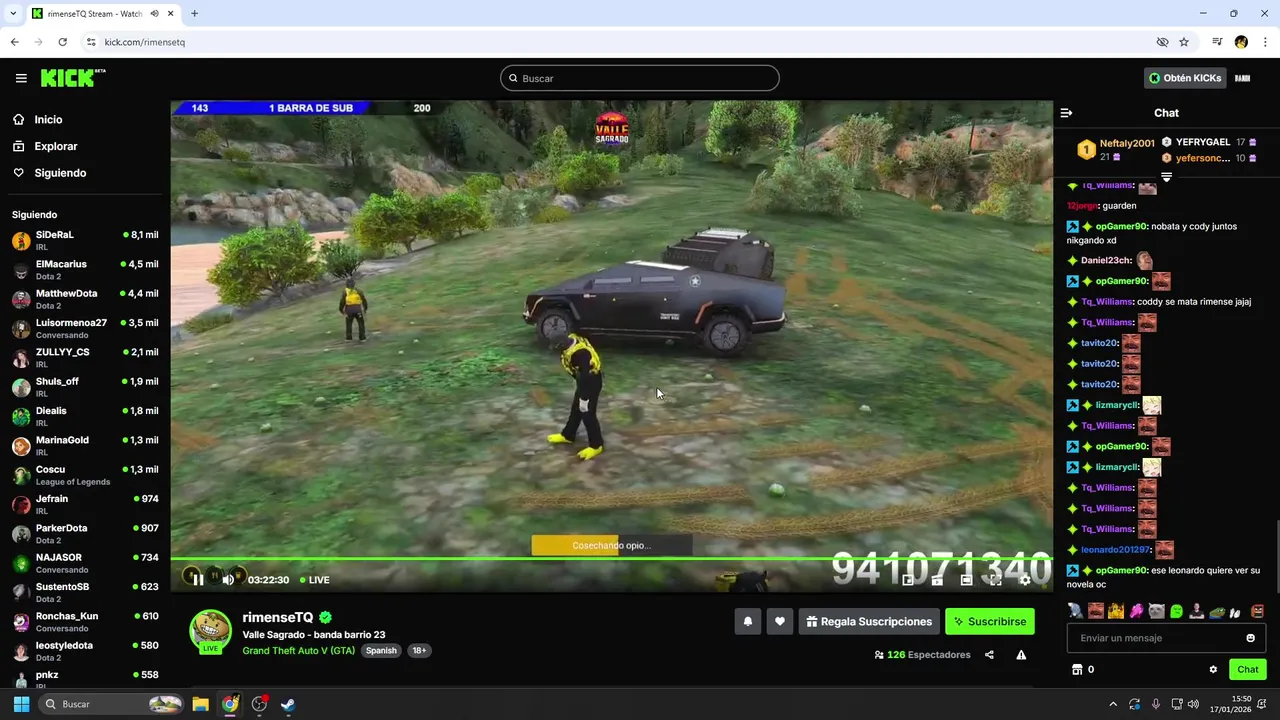Open ZULLYY_CS followed channel

(85, 358)
